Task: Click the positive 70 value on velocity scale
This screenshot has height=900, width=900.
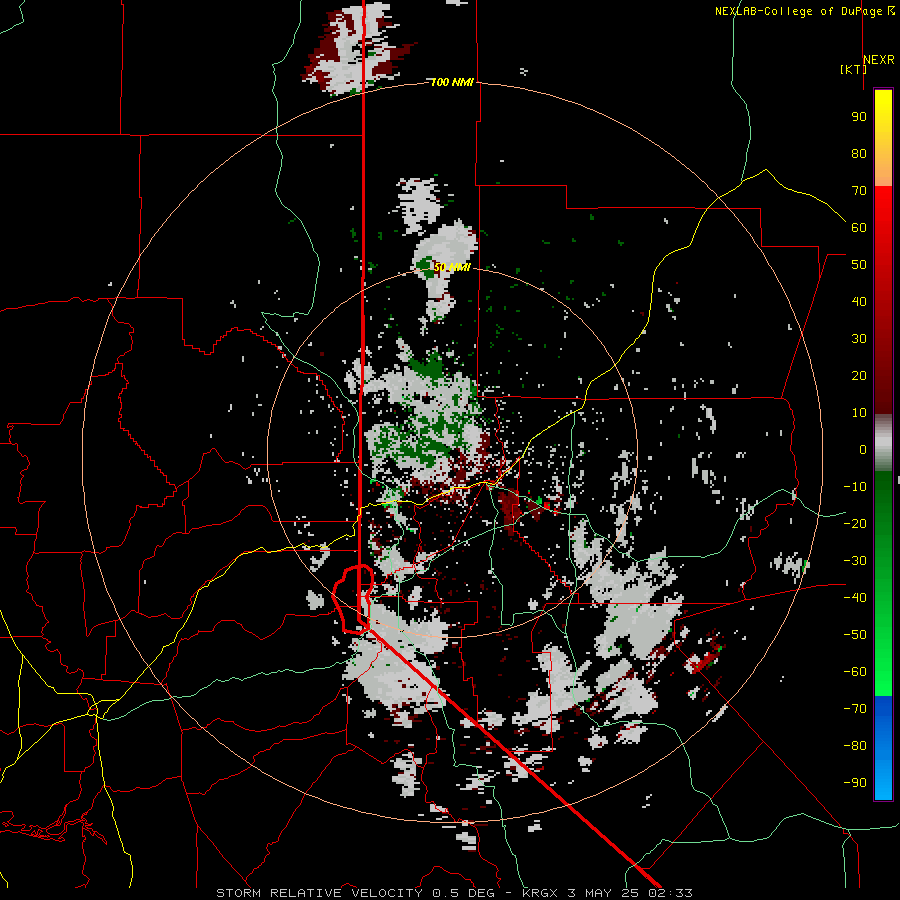Action: point(859,191)
